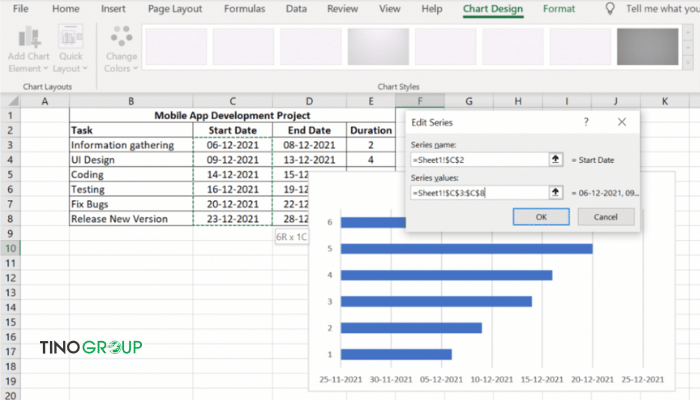The image size is (700, 400).
Task: Click the help question mark in Edit Series
Action: point(586,122)
